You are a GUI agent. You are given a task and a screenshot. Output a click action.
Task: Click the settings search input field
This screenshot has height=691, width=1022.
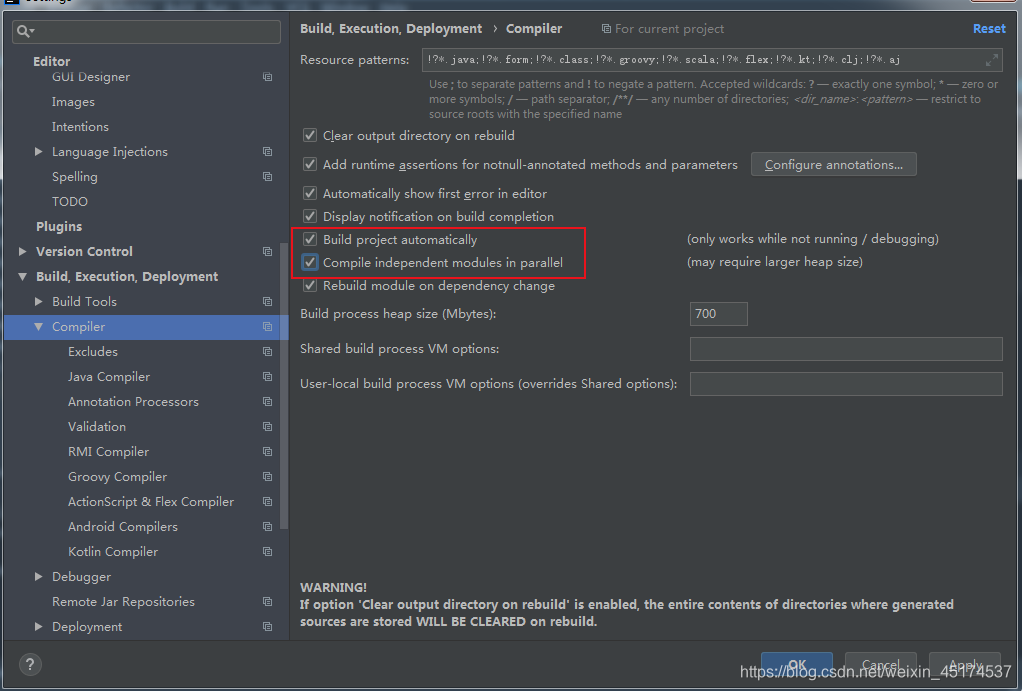click(147, 31)
